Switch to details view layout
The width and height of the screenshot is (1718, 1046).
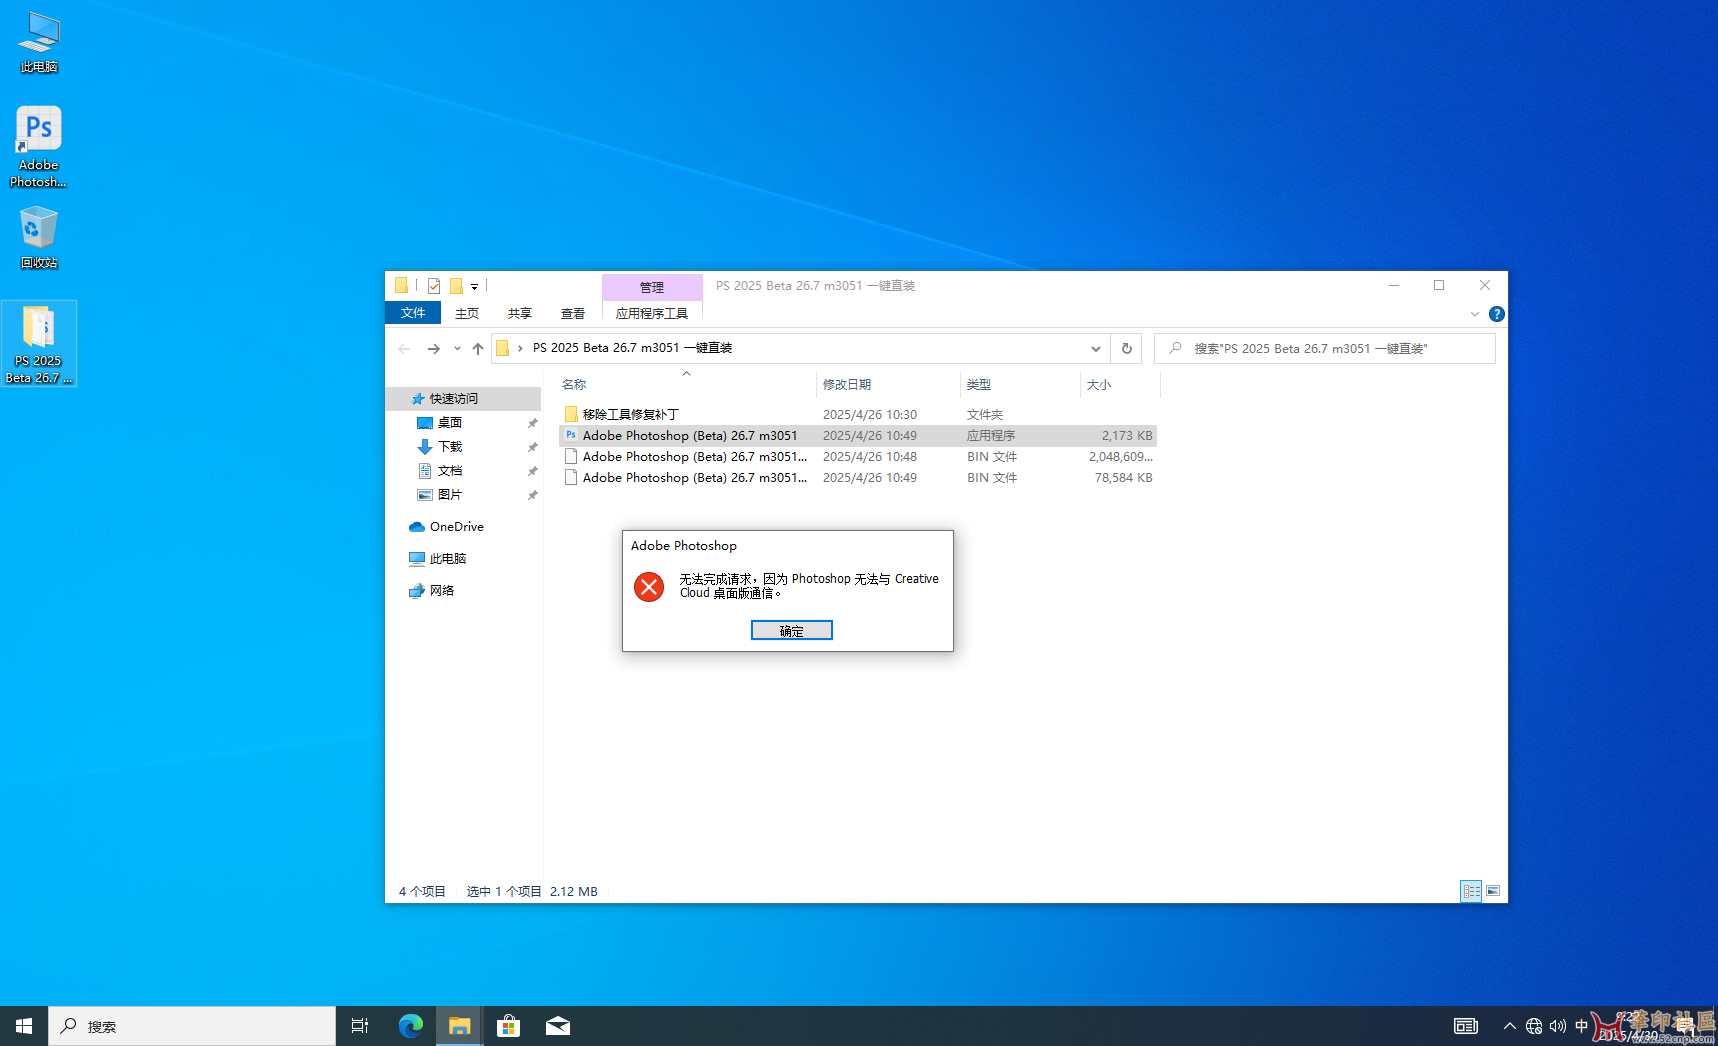pos(1471,891)
